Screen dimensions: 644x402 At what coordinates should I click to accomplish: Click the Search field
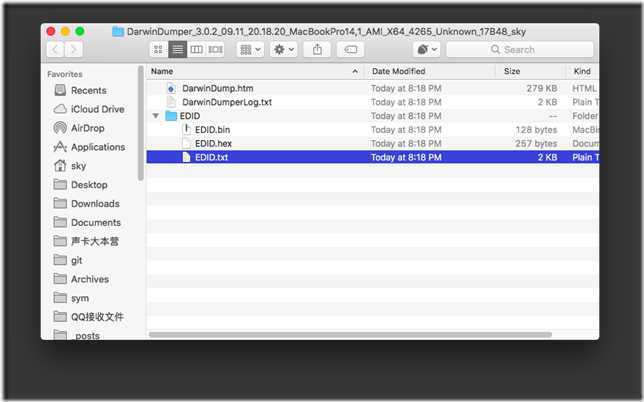520,50
